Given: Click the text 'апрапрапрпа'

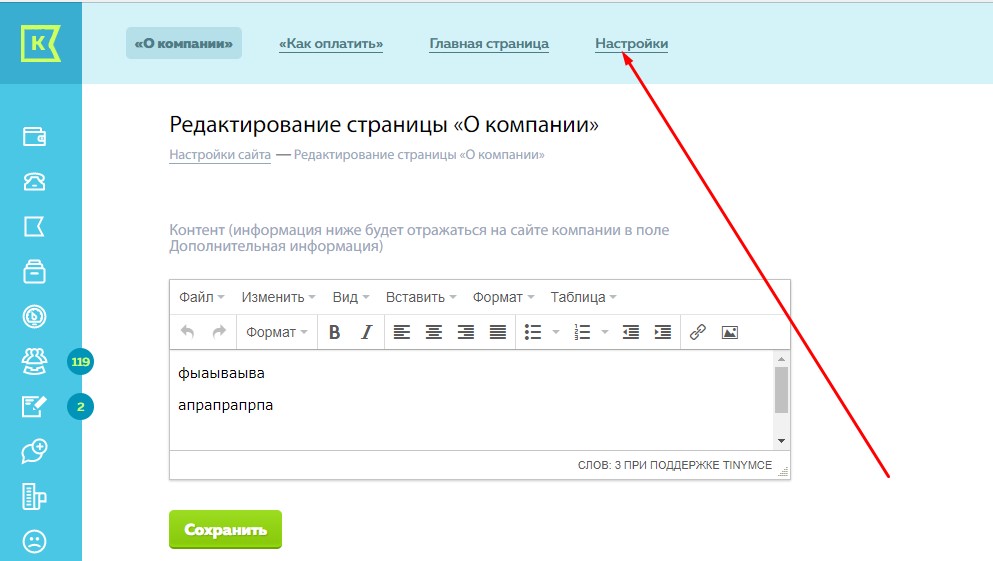Looking at the screenshot, I should [225, 405].
